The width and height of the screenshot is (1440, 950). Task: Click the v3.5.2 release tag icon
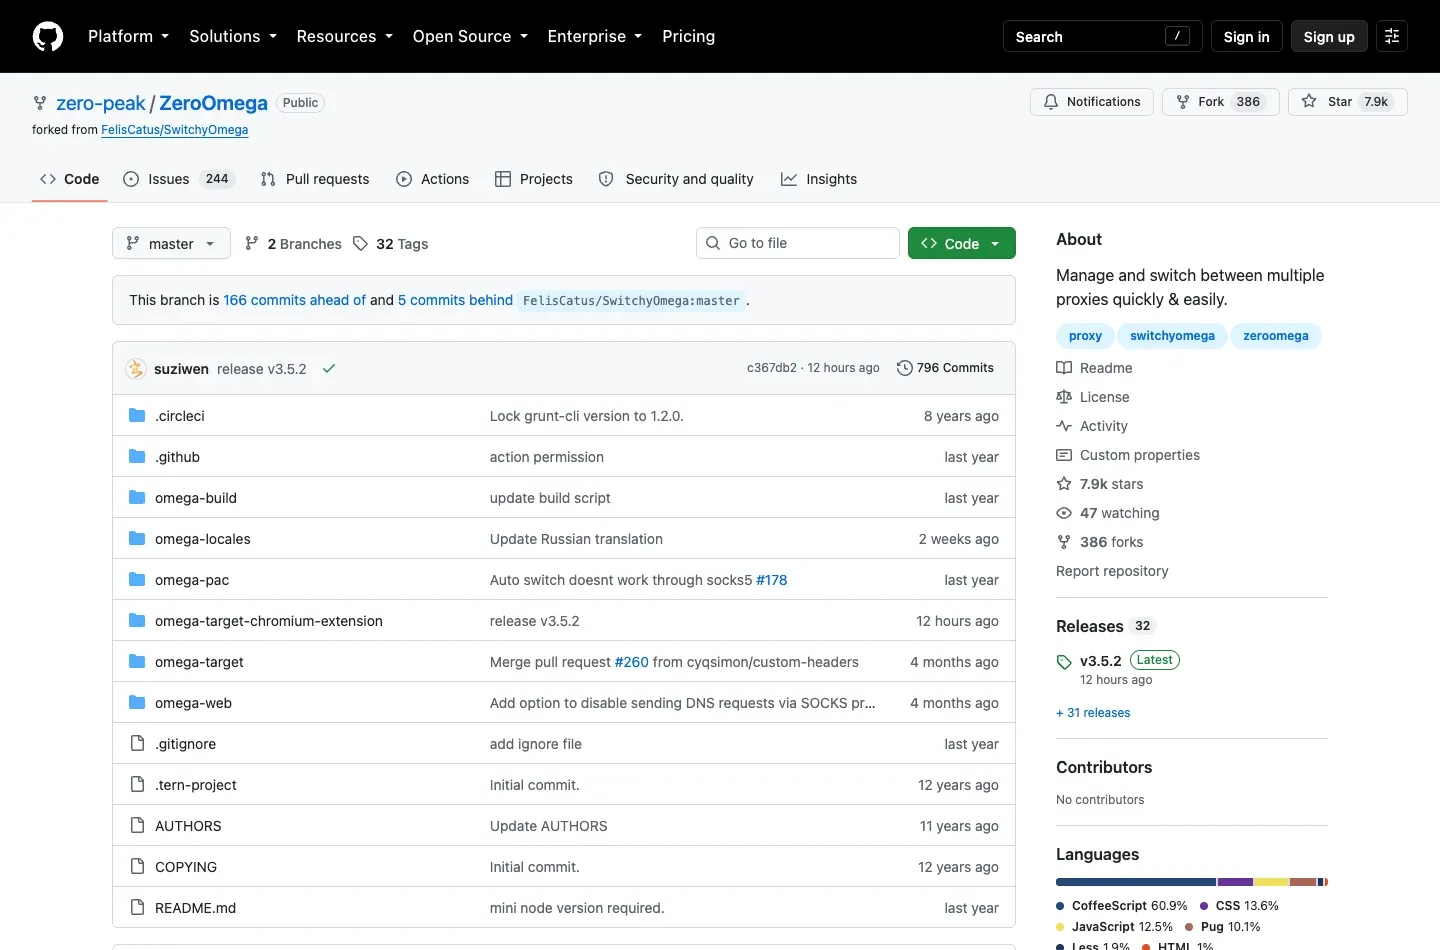[x=1064, y=662]
